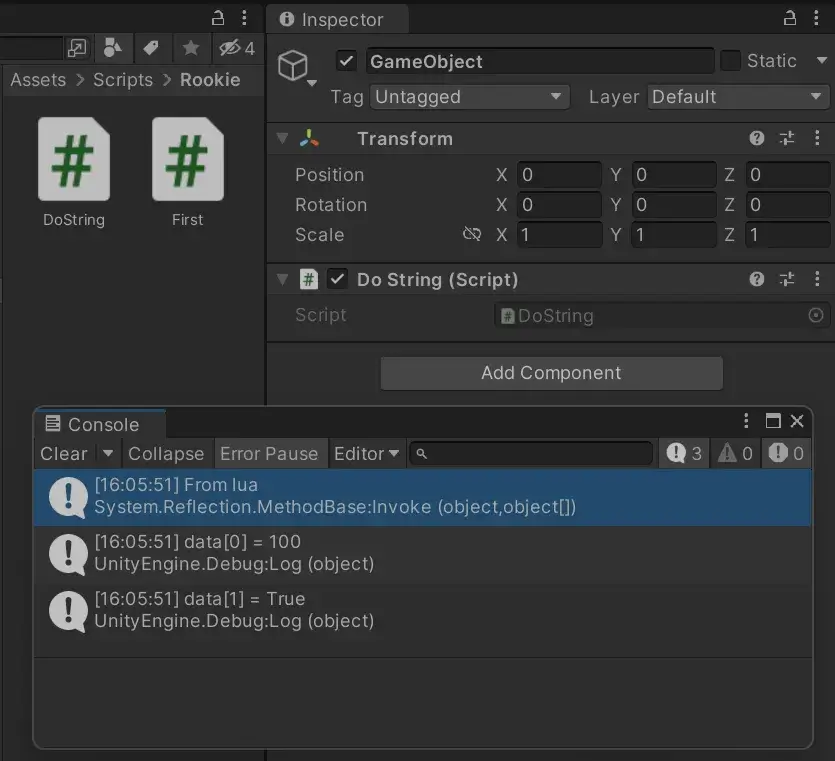Image resolution: width=835 pixels, height=761 pixels.
Task: Click the Rotation Y value field
Action: click(x=674, y=205)
